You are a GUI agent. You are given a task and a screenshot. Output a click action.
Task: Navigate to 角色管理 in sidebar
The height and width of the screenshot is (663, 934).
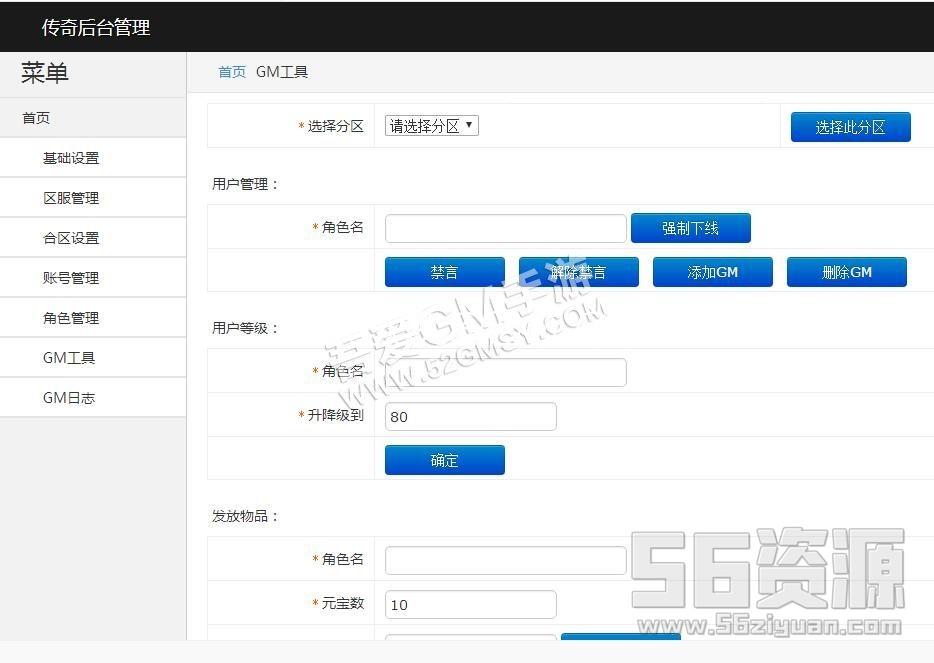[71, 318]
